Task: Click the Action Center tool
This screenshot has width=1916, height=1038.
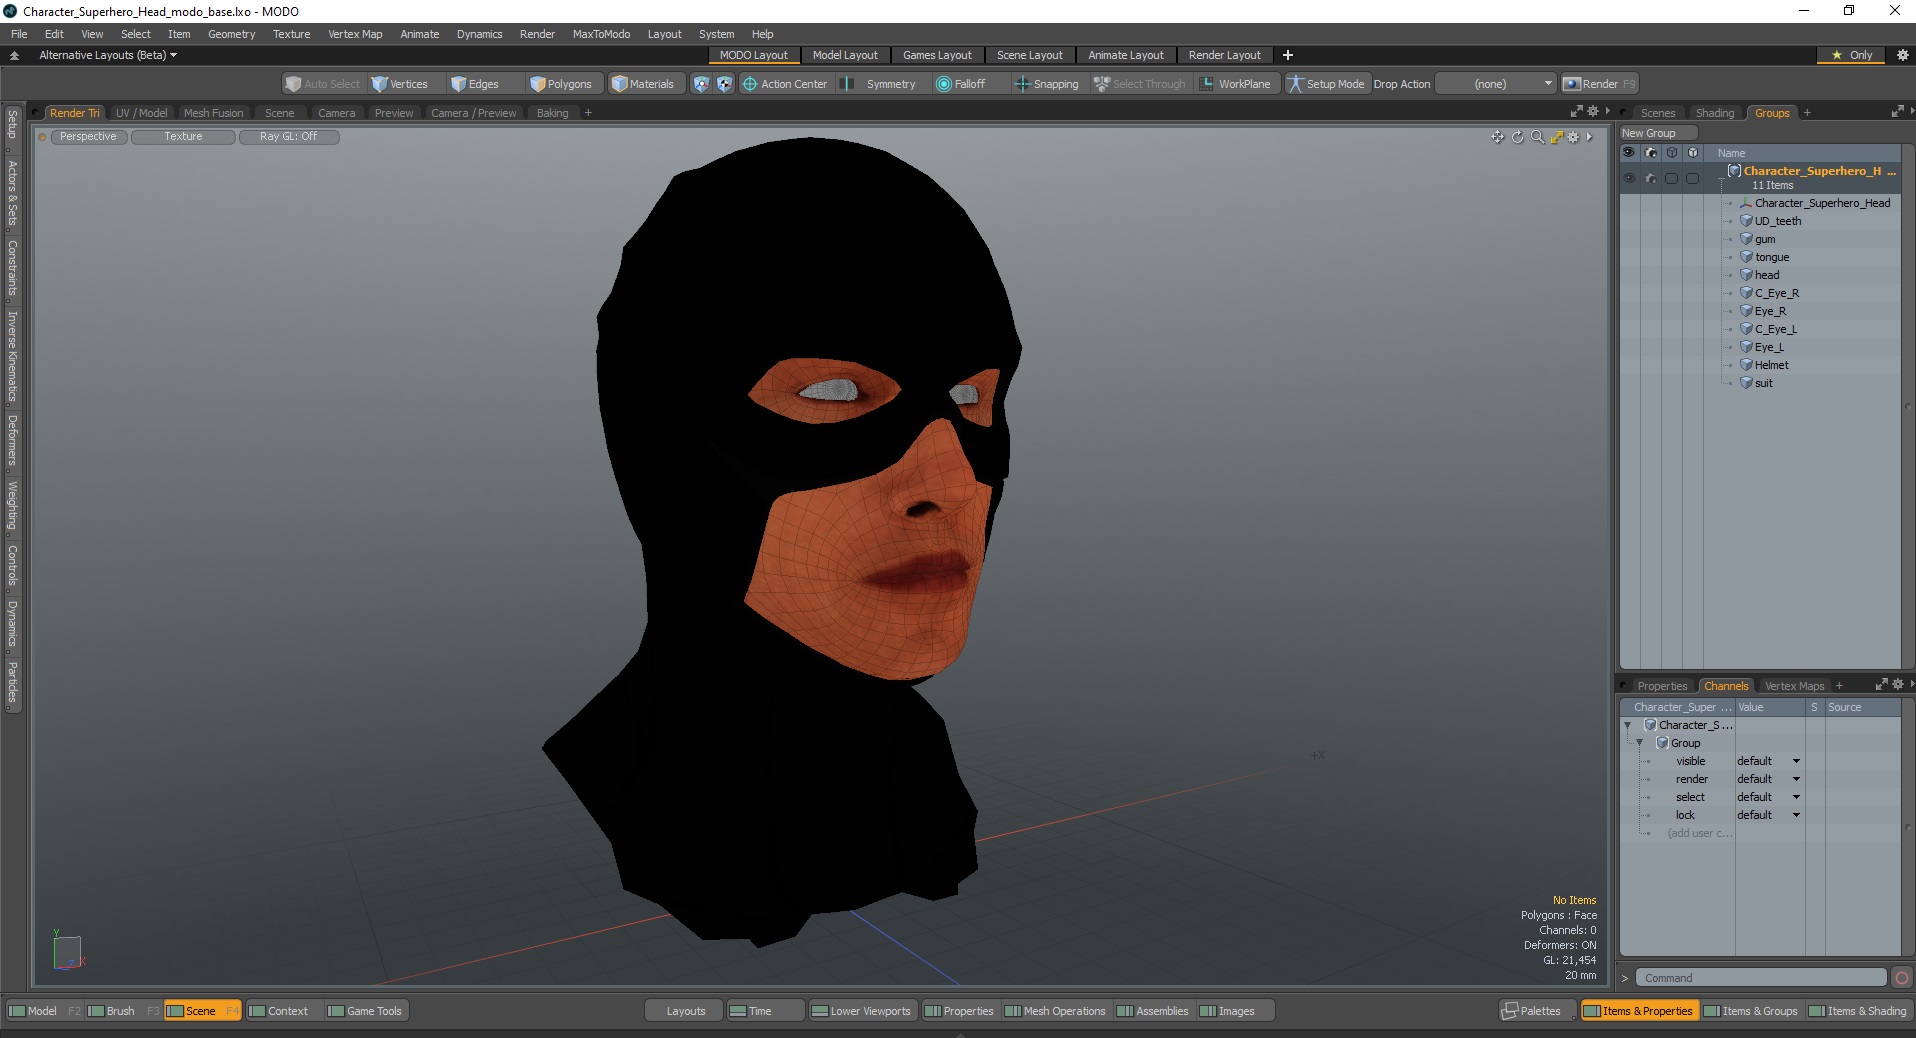Action: [x=785, y=84]
